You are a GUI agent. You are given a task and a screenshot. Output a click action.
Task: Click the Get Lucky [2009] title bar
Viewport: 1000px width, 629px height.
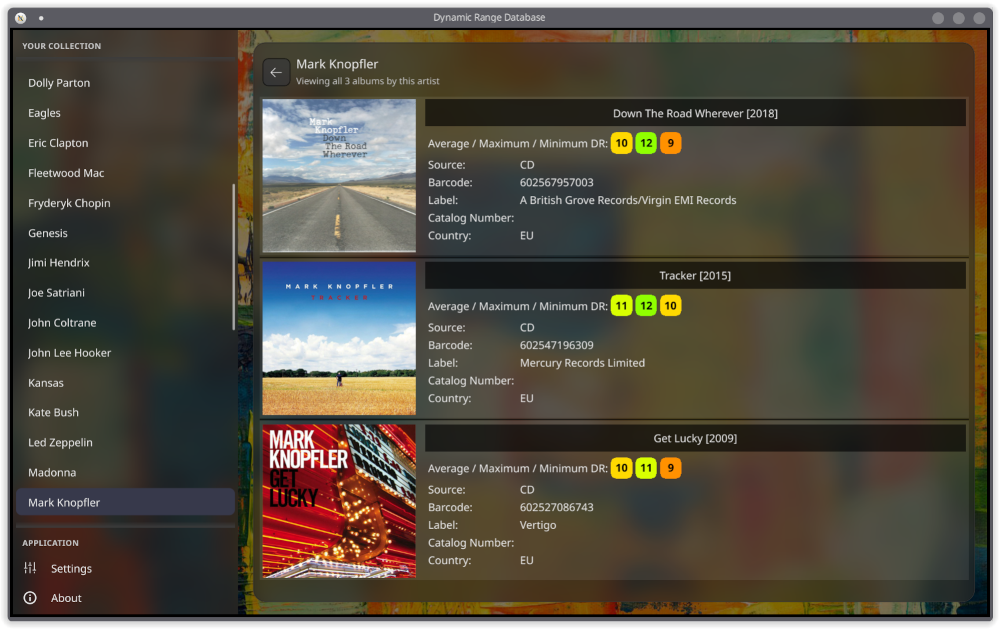tap(695, 438)
